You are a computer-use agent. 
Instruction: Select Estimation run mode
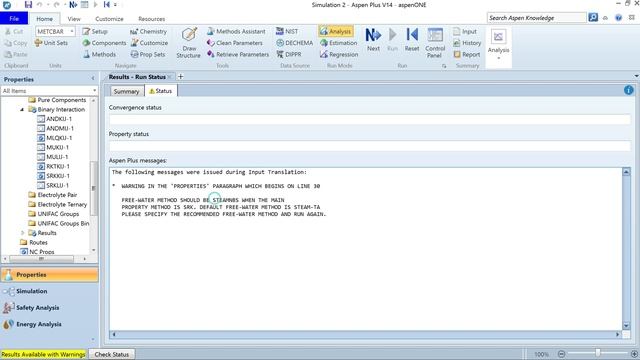pyautogui.click(x=338, y=43)
